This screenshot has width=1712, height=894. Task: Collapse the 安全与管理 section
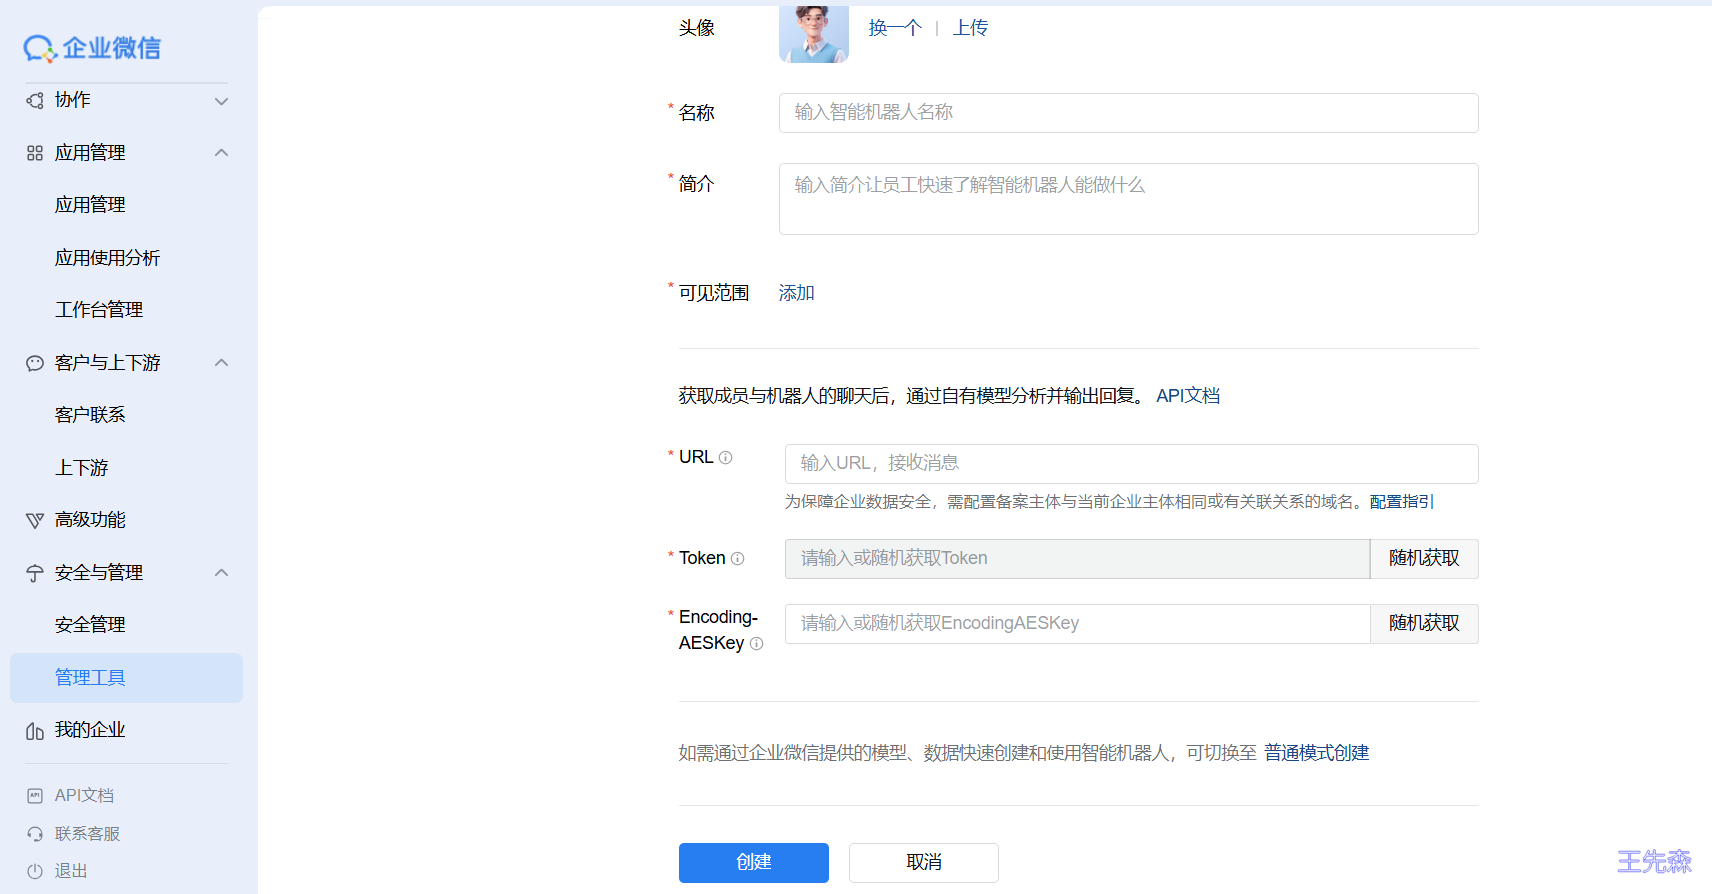[x=222, y=573]
